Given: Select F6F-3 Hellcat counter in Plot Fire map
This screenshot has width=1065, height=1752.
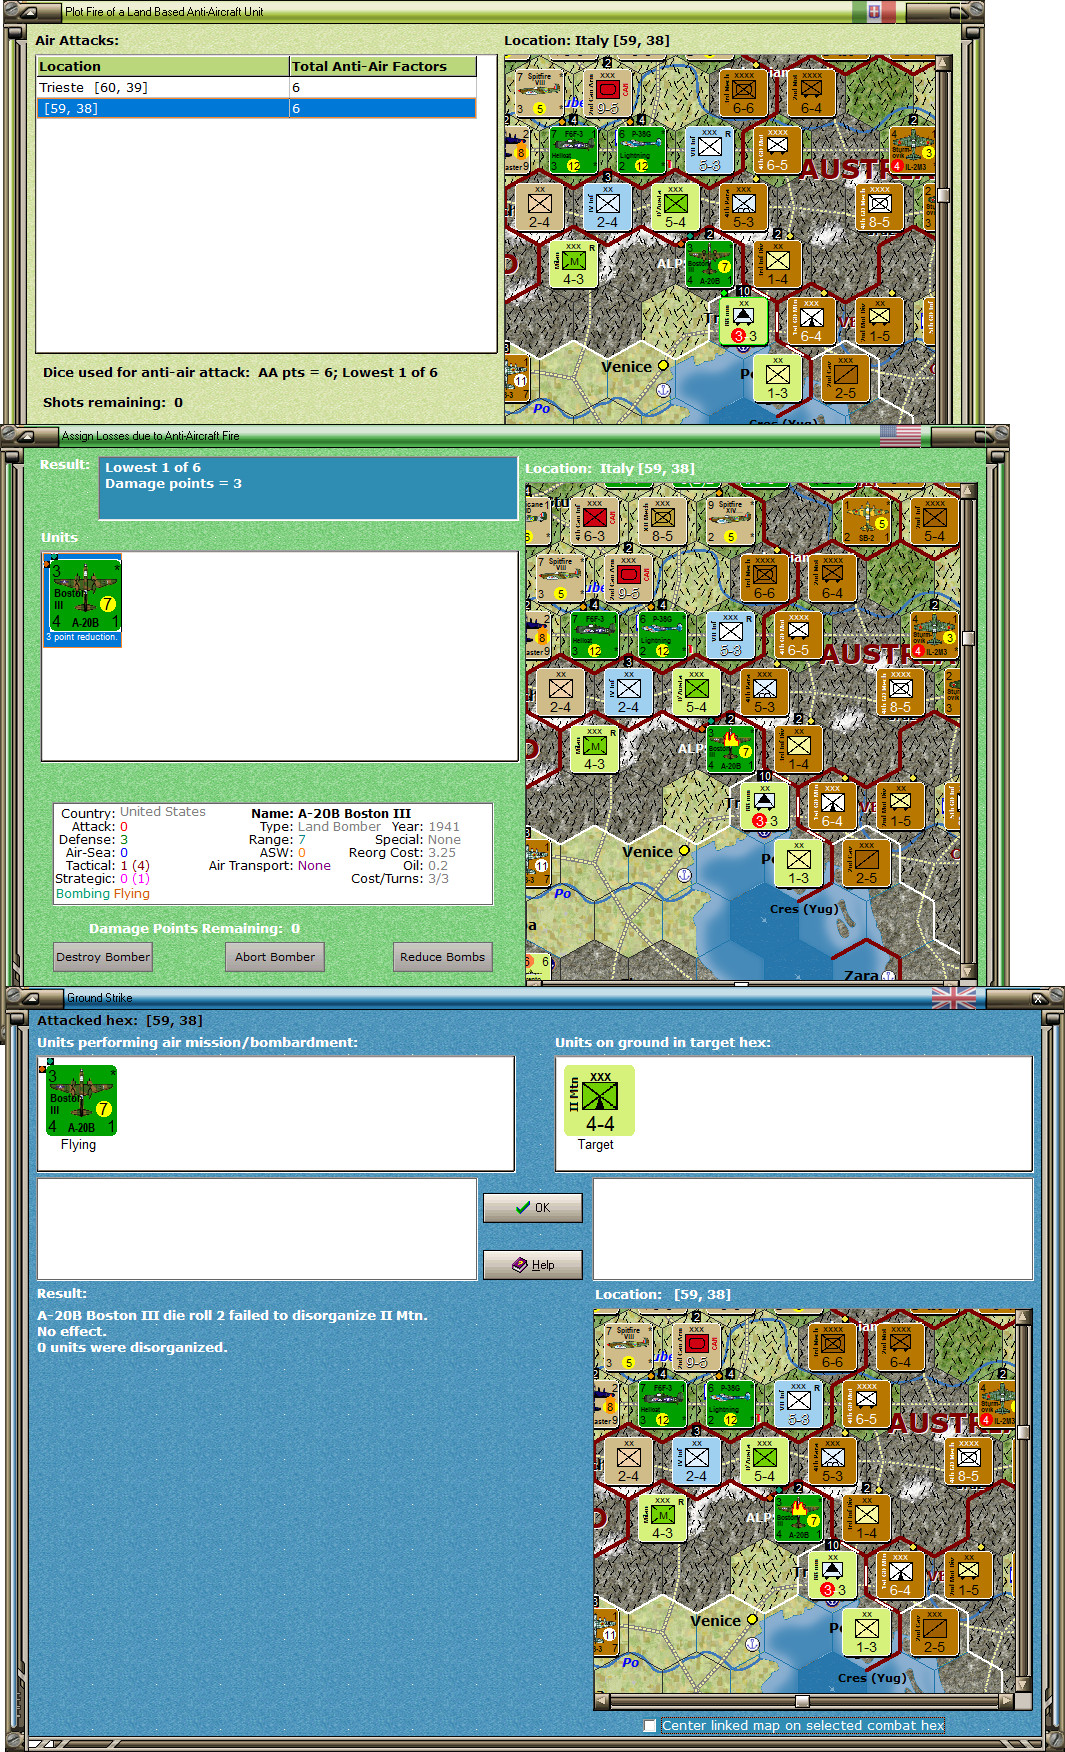Looking at the screenshot, I should (573, 150).
